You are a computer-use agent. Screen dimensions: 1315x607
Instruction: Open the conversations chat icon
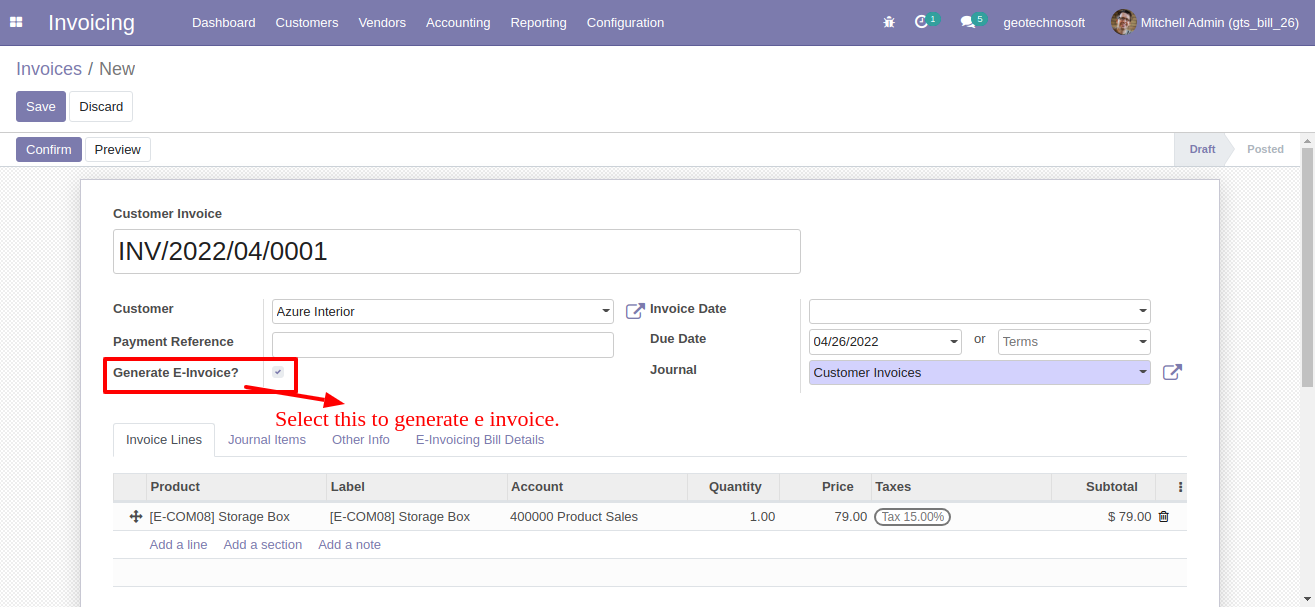(967, 22)
